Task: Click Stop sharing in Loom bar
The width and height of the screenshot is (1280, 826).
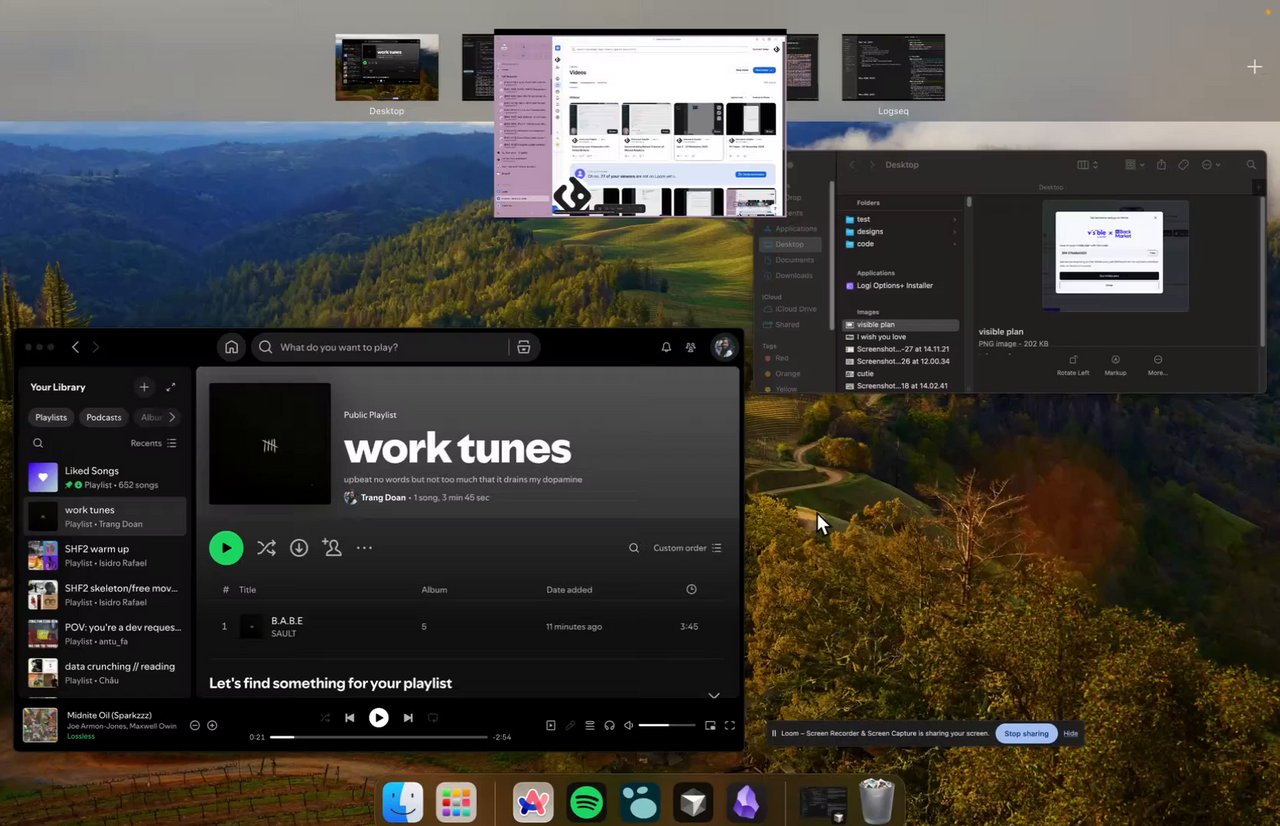Action: click(1026, 733)
